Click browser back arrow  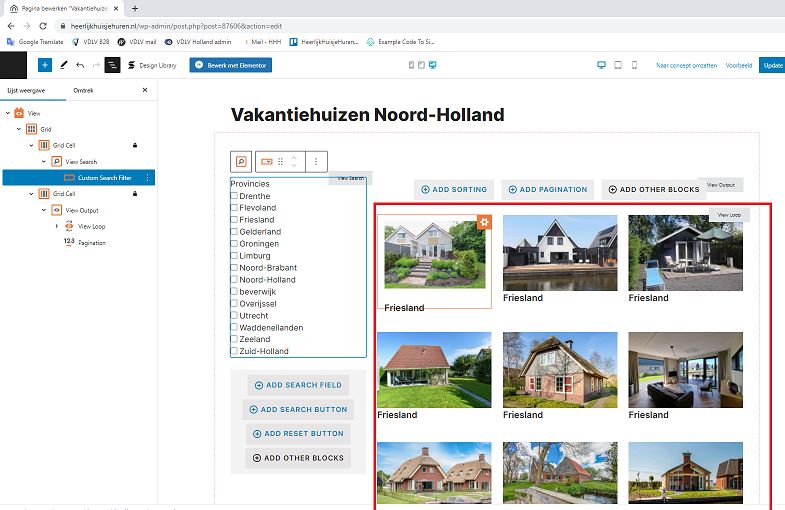point(11,26)
